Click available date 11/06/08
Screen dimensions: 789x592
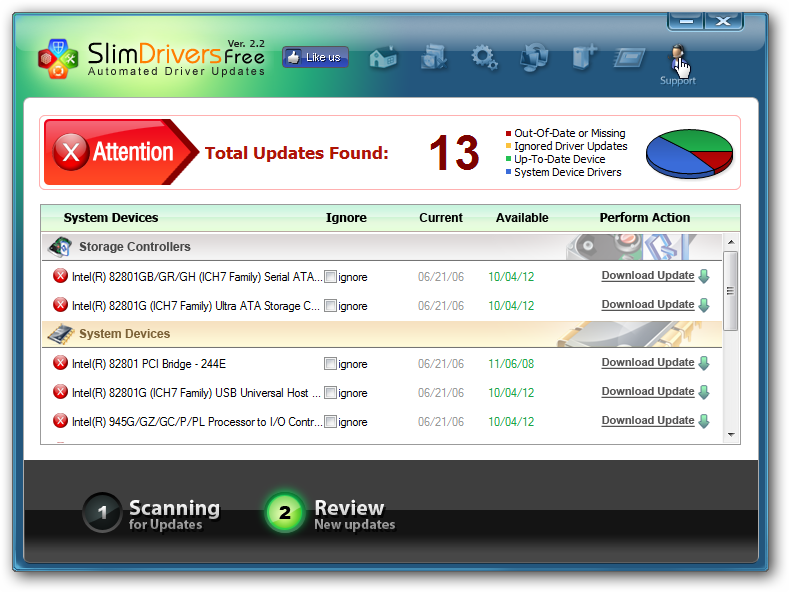pyautogui.click(x=511, y=363)
